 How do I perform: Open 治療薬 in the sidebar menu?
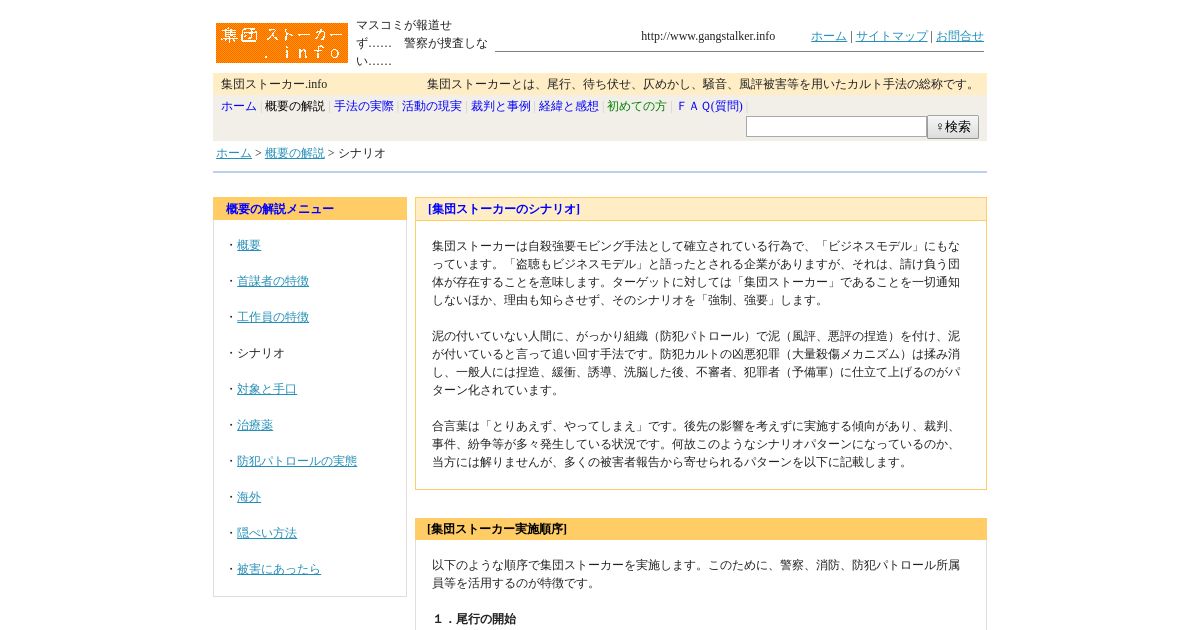coord(255,425)
